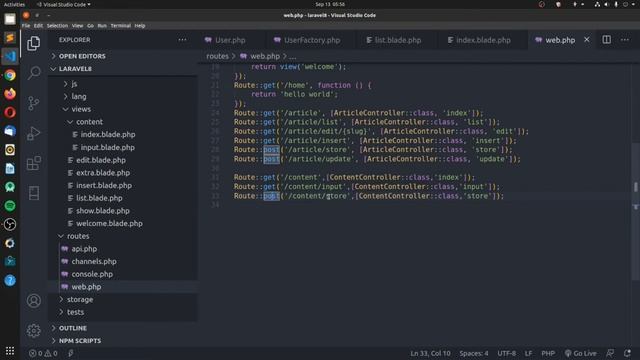Image resolution: width=640 pixels, height=360 pixels.
Task: Close the web.php tab
Action: tap(587, 40)
